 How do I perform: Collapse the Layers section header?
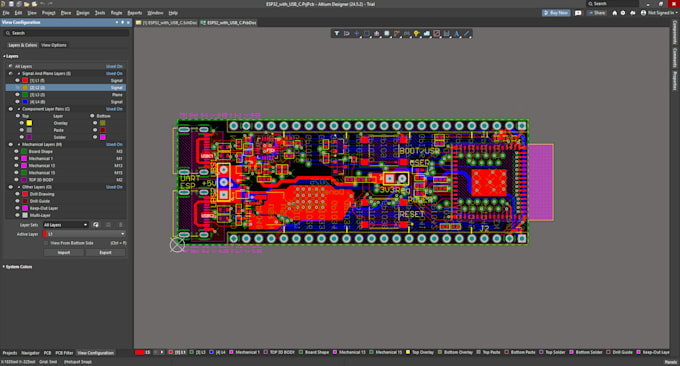4,56
